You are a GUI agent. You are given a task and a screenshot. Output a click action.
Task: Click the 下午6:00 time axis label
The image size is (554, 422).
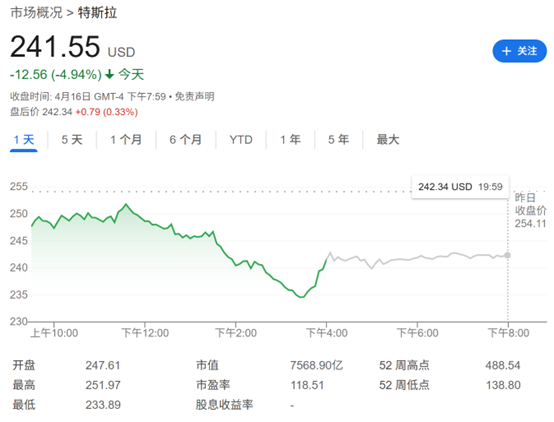coord(417,333)
